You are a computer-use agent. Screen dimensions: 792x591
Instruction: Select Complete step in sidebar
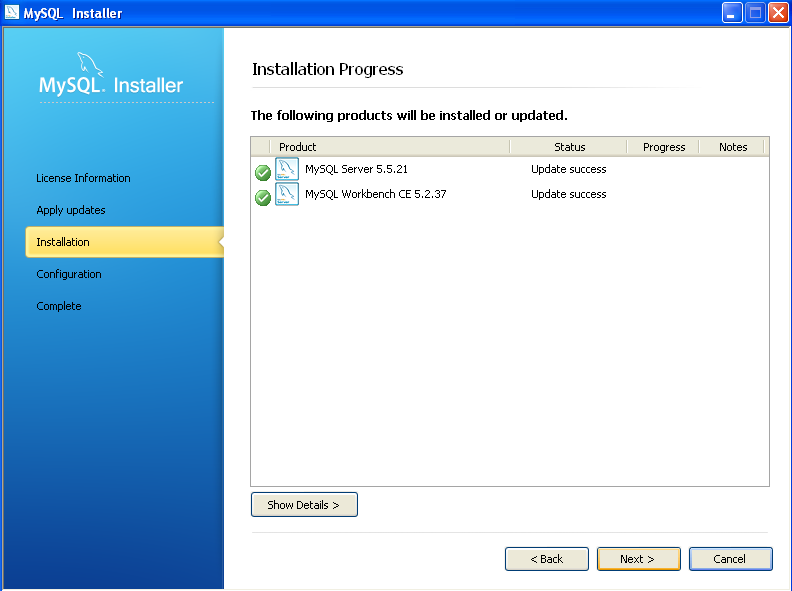click(59, 306)
